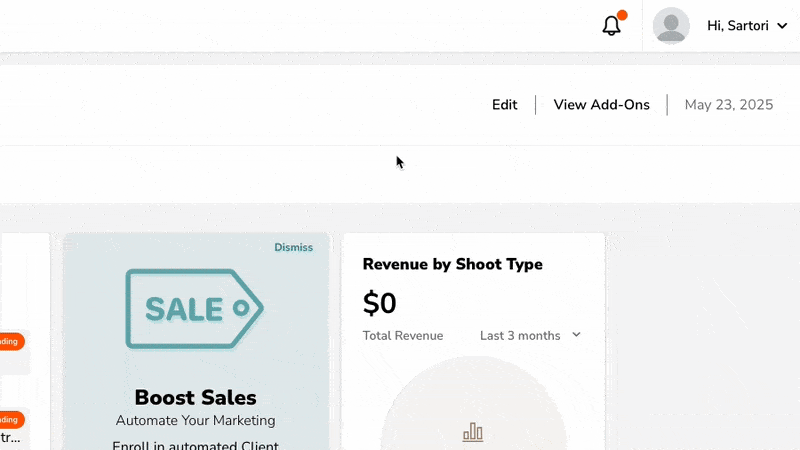Click Edit in the dashboard header
The width and height of the screenshot is (800, 450).
(504, 105)
